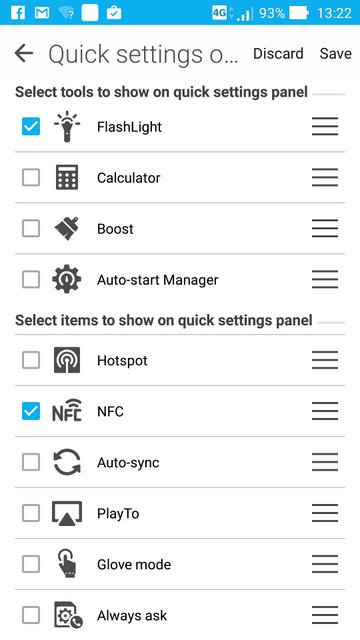Save the quick settings options
The width and height of the screenshot is (360, 640).
(336, 53)
